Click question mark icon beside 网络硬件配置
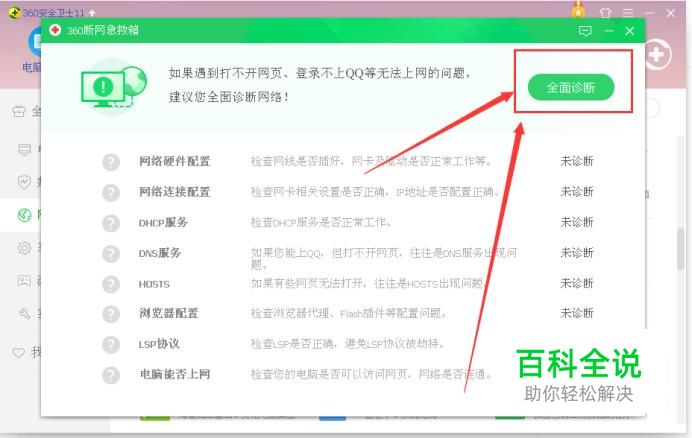The width and height of the screenshot is (692, 438). [111, 162]
